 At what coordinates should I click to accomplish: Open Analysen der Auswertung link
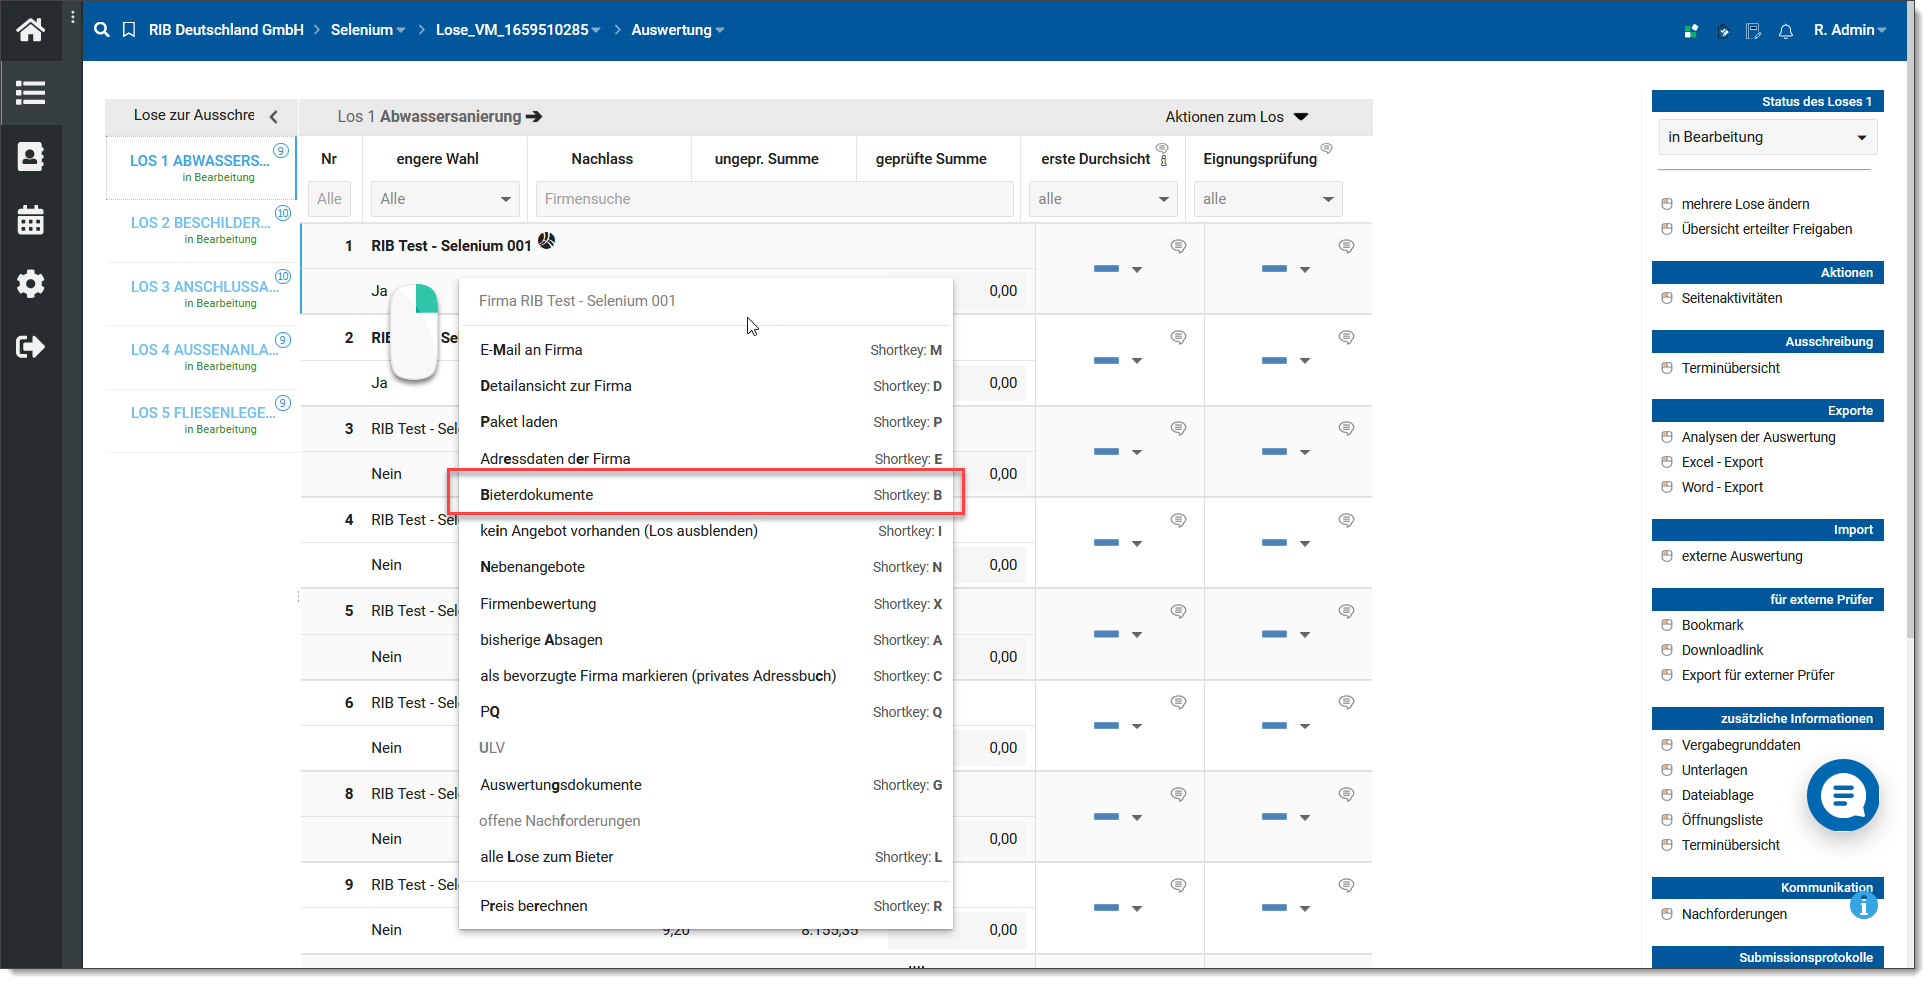1758,437
